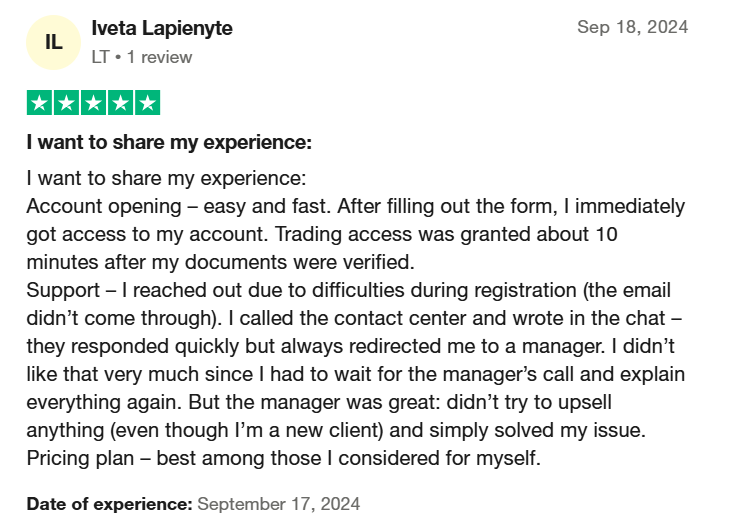Image resolution: width=729 pixels, height=527 pixels.
Task: Click the IL reviewer avatar circle
Action: (54, 42)
